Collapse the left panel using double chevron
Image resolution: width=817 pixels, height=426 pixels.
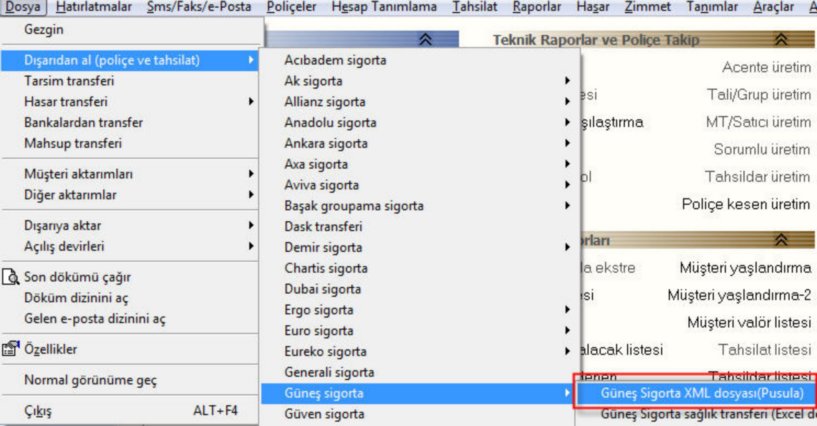(x=425, y=40)
